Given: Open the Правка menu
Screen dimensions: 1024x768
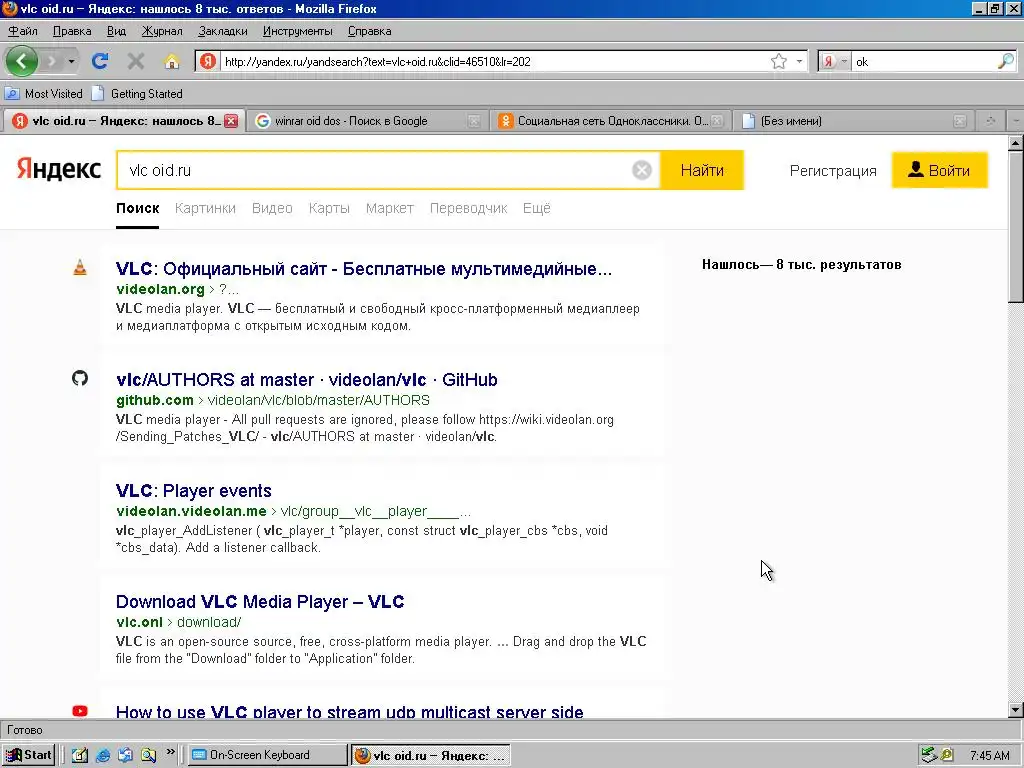Looking at the screenshot, I should [72, 31].
